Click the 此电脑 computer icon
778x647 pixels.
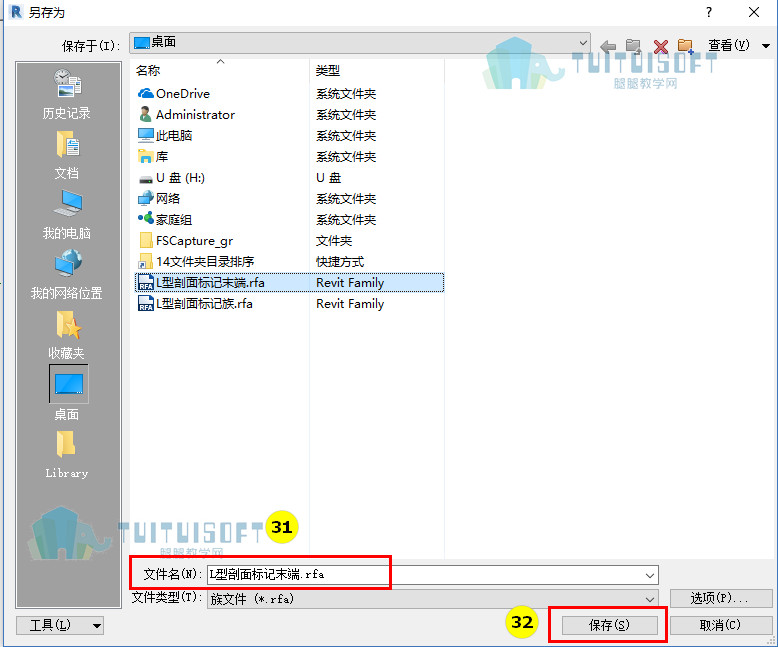145,135
